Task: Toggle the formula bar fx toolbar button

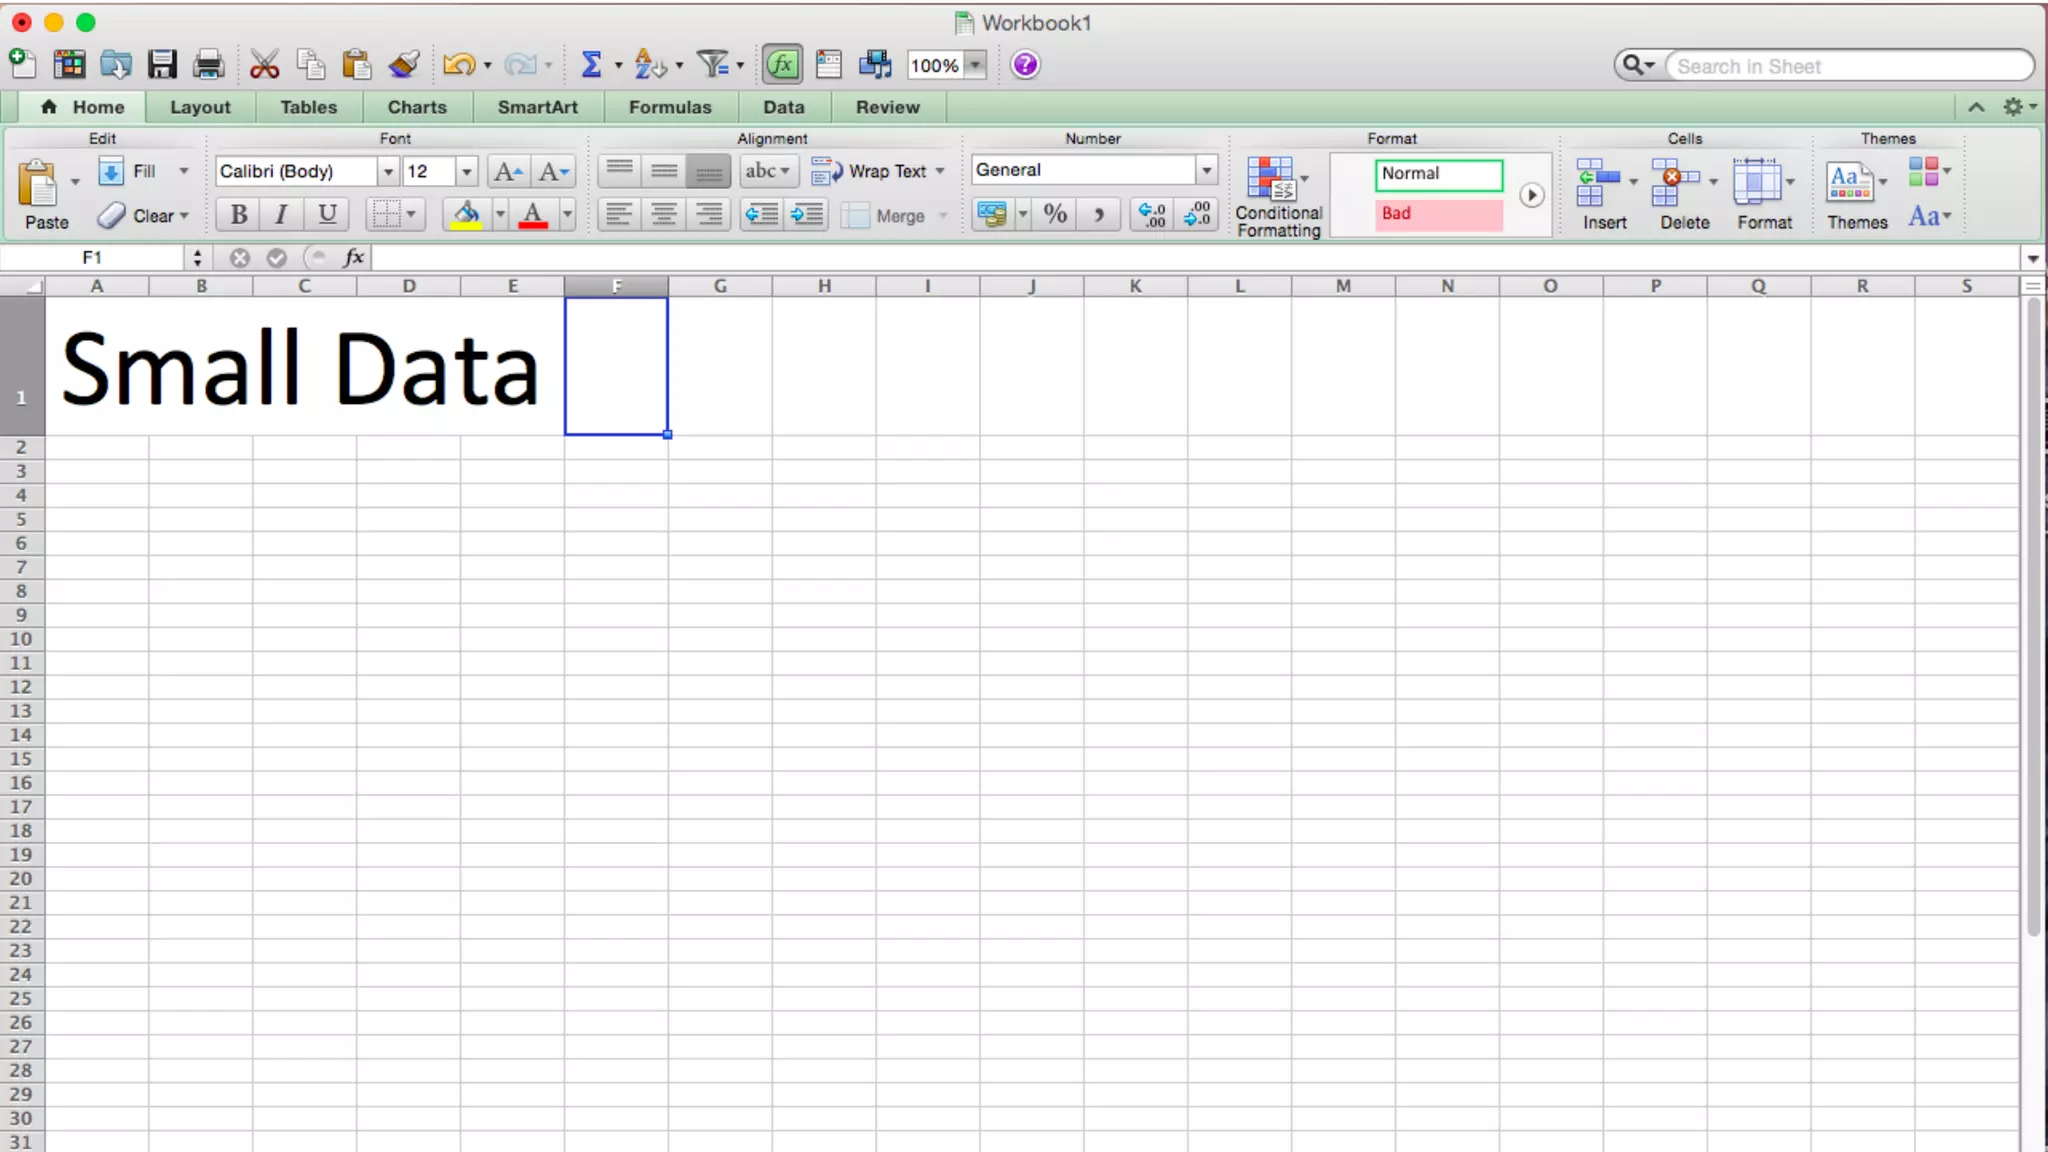Action: point(782,65)
